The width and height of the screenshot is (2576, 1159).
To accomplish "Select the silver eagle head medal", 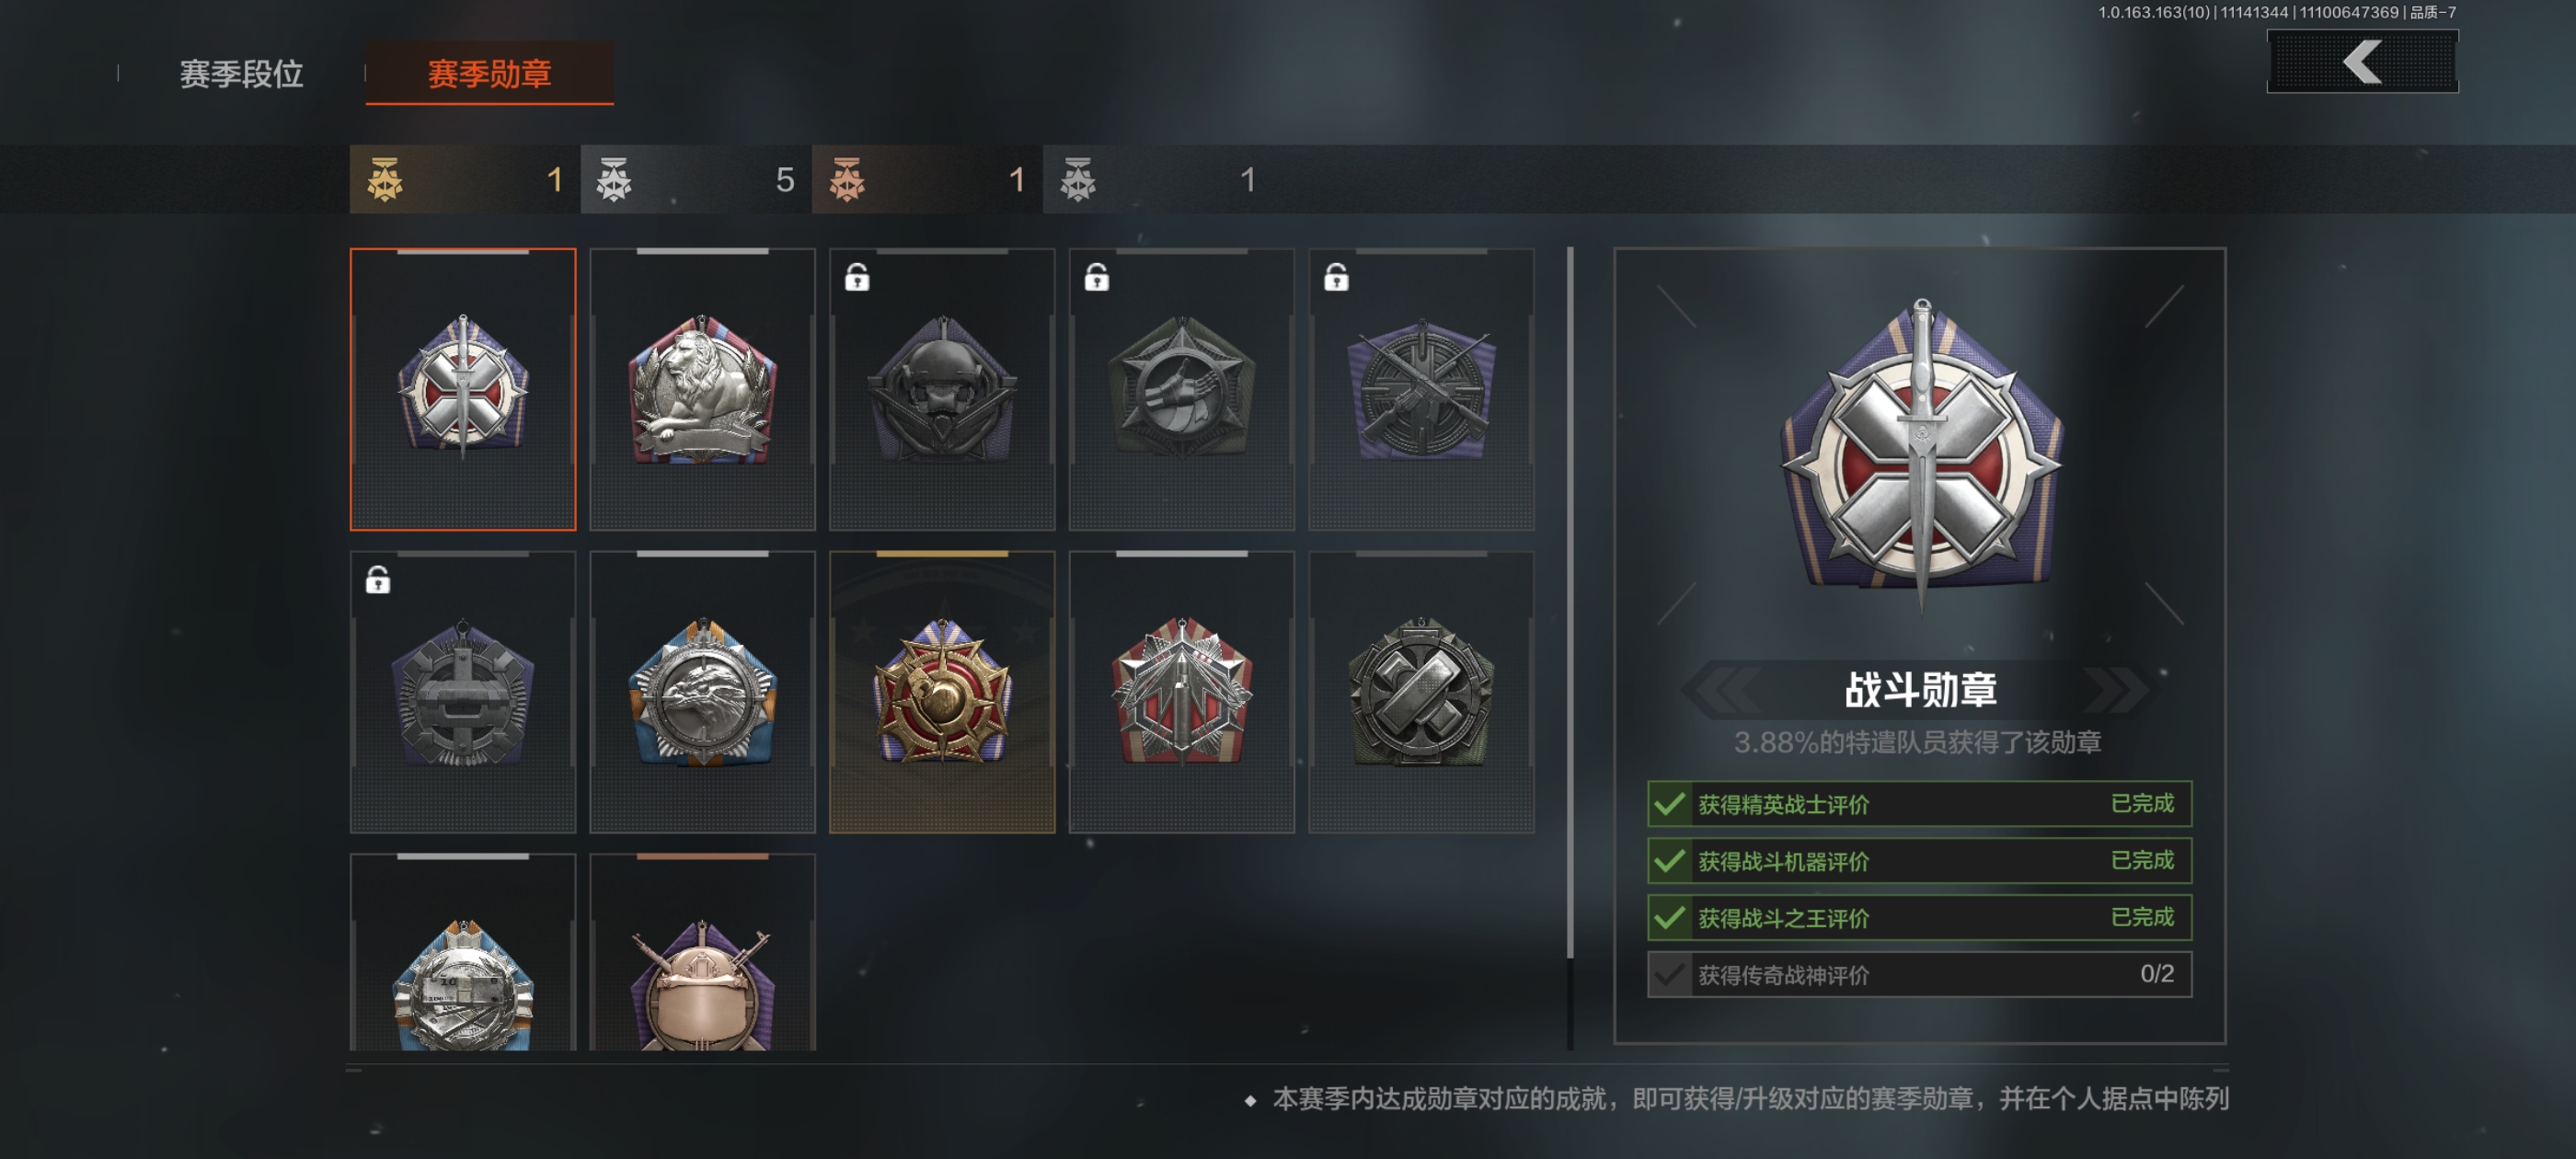I will 702,692.
